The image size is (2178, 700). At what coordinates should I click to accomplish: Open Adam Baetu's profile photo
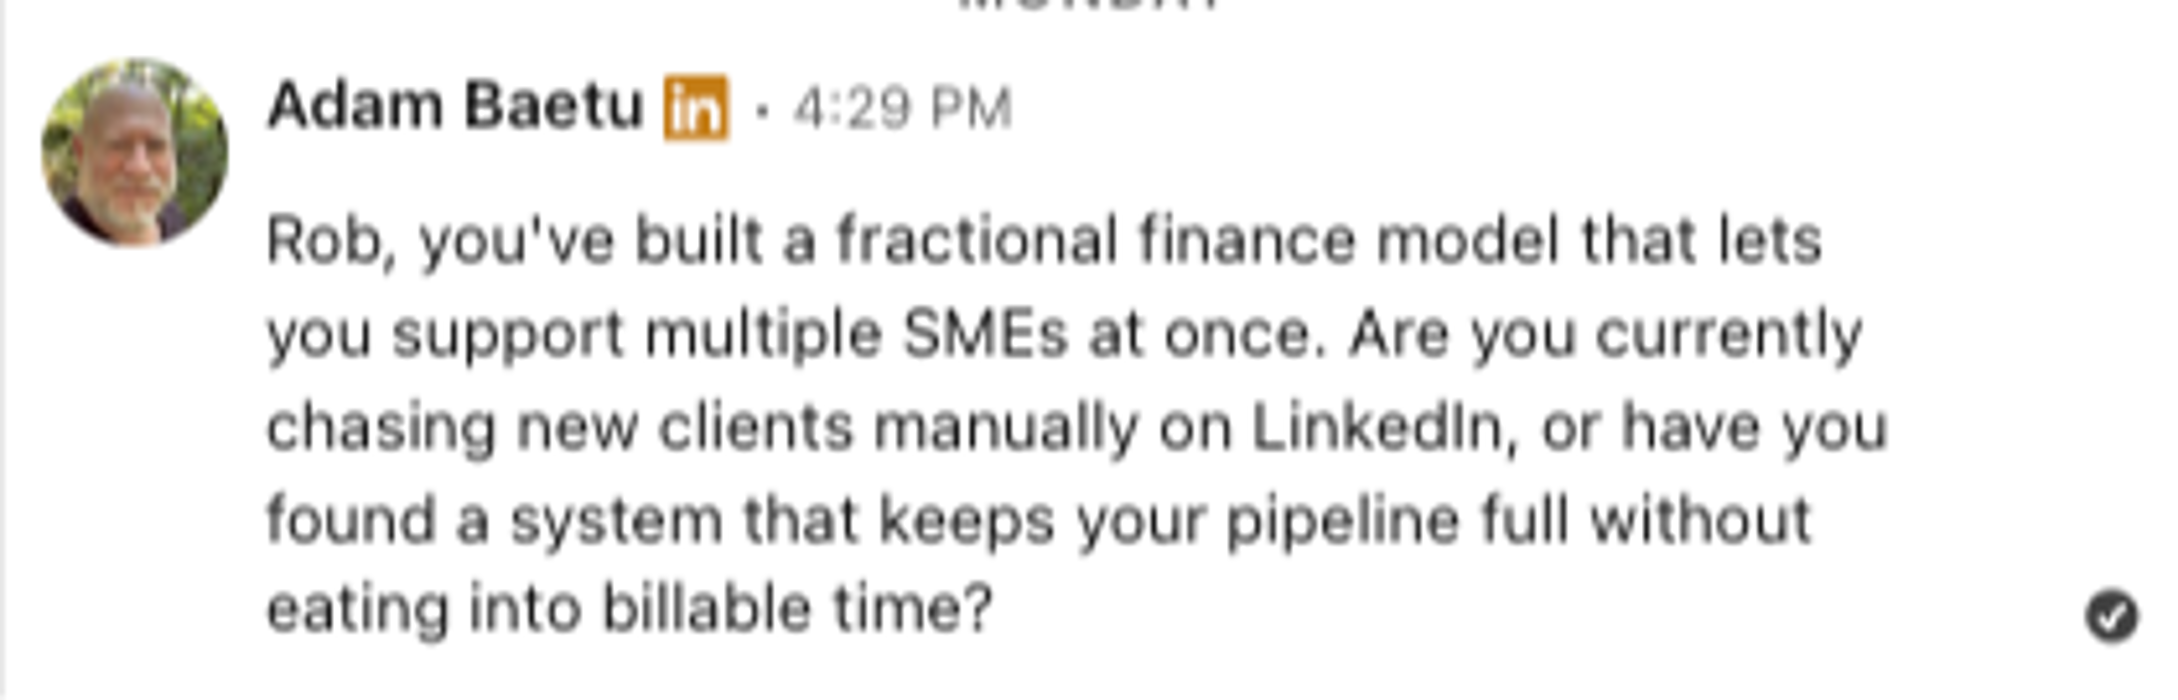pos(134,152)
